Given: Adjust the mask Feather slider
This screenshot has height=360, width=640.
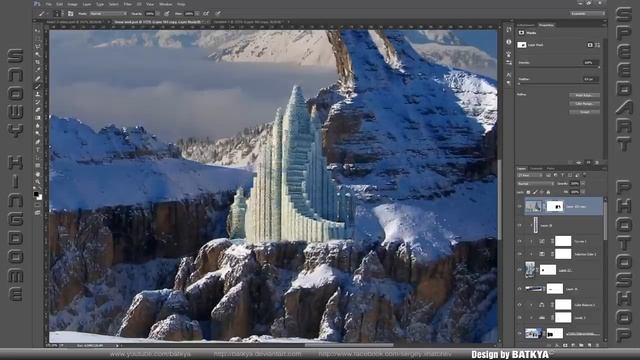Looking at the screenshot, I should 560,83.
